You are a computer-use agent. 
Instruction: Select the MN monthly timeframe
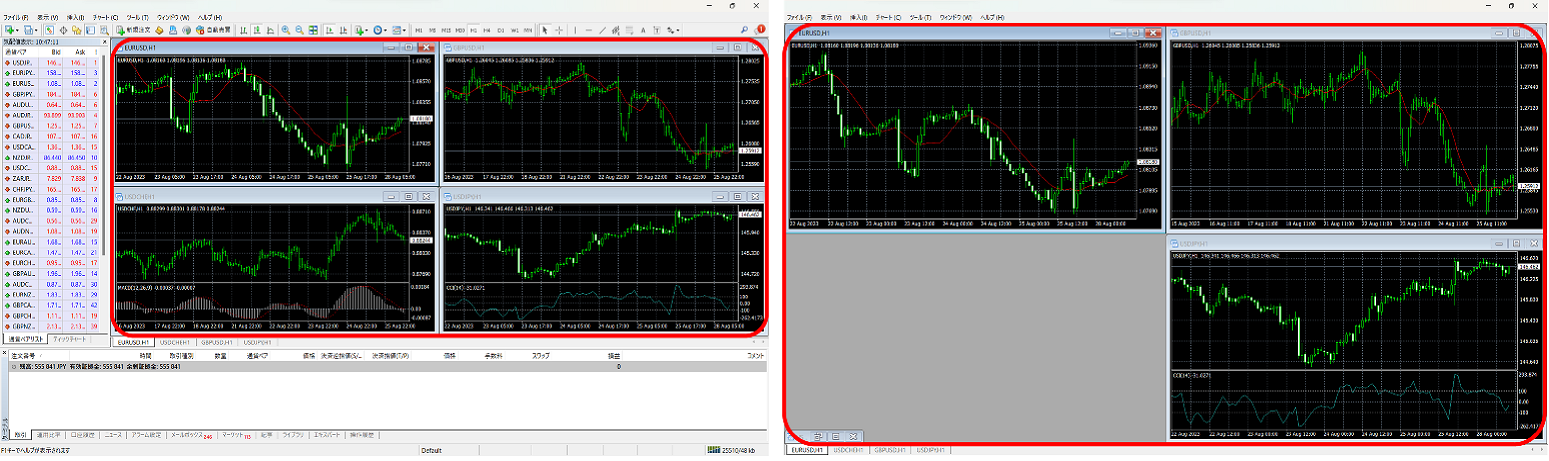pos(528,30)
